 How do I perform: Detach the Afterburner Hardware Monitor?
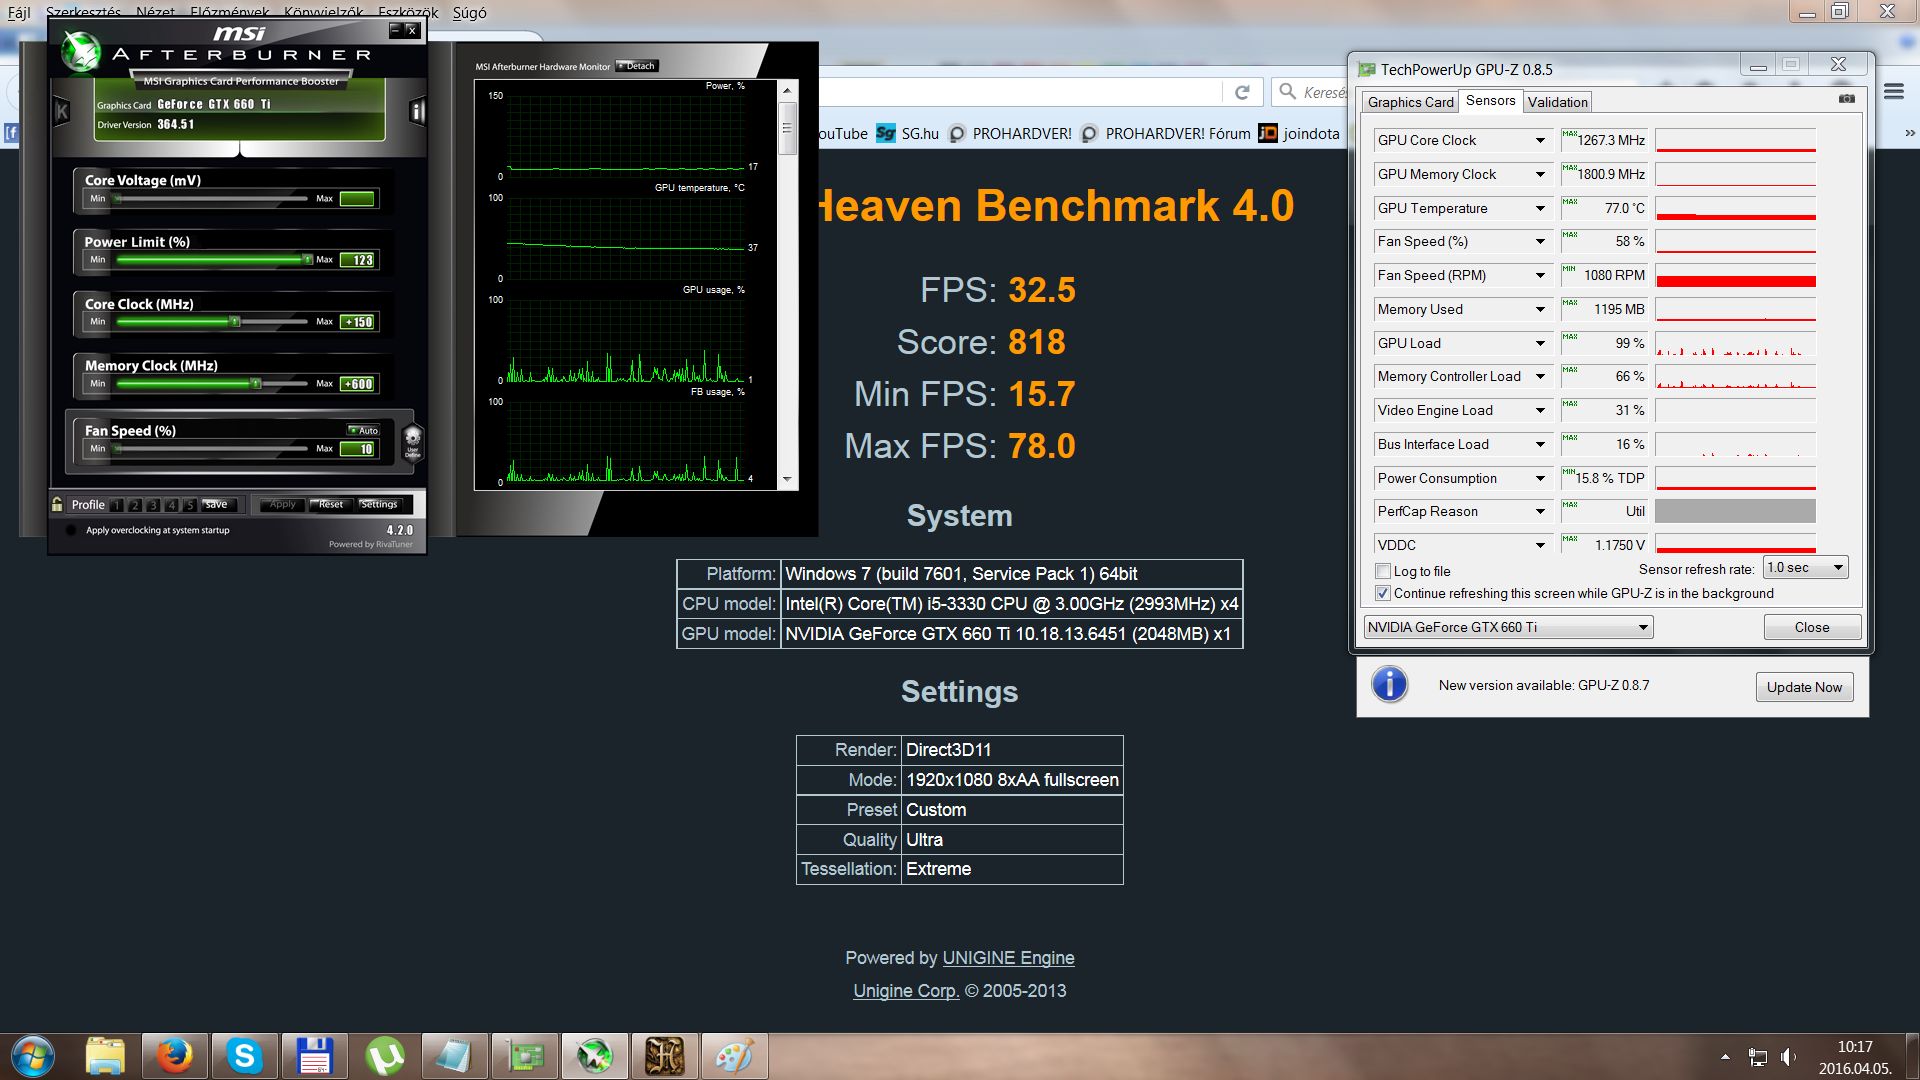click(x=637, y=66)
